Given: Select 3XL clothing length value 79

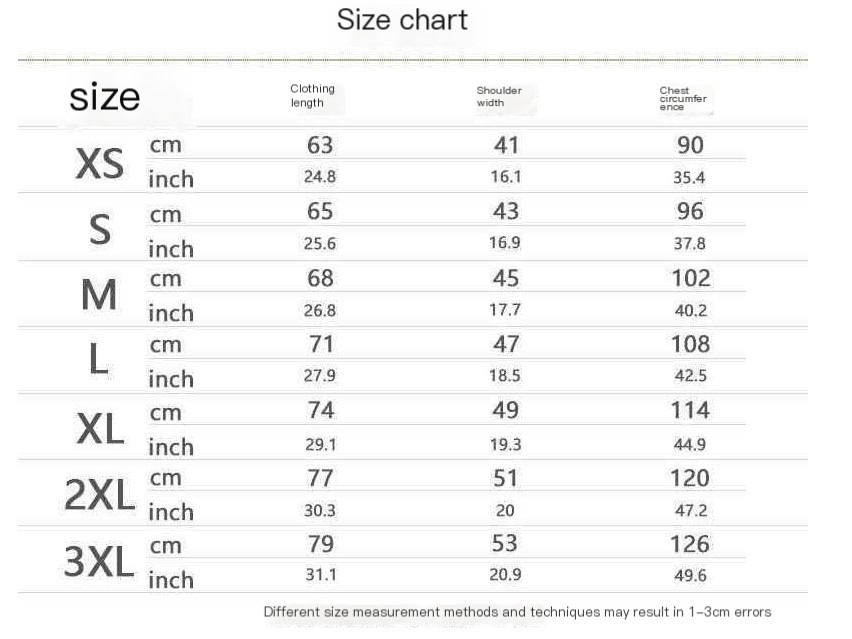Looking at the screenshot, I should [320, 544].
